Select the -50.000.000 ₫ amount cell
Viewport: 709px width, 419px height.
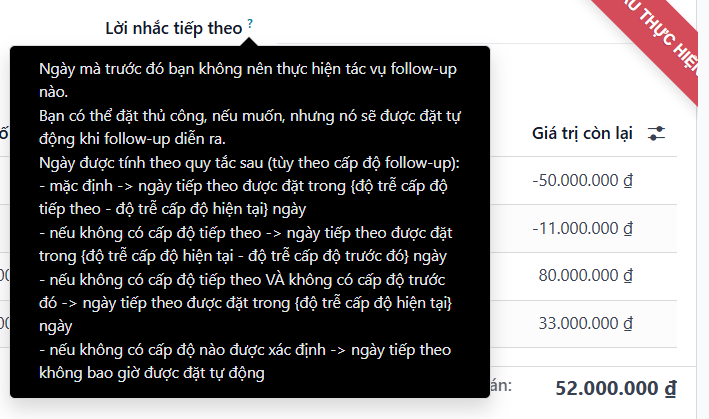click(x=583, y=180)
